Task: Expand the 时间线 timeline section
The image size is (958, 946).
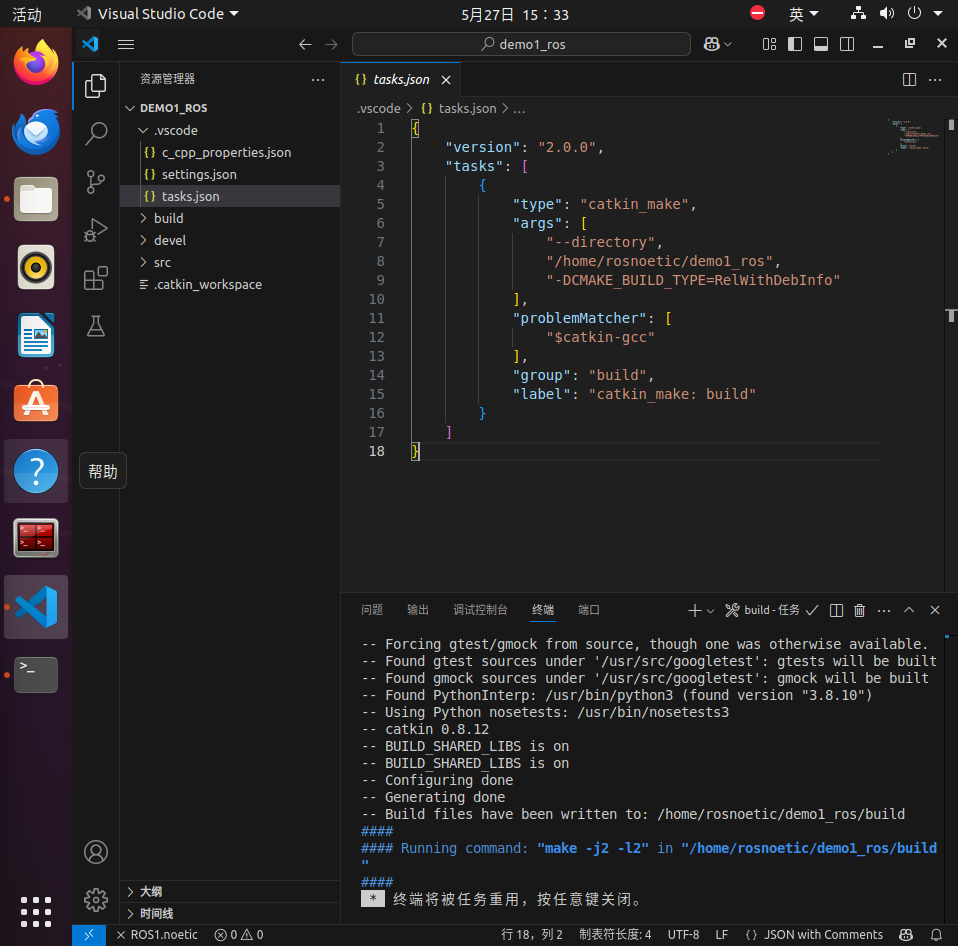Action: pos(230,914)
